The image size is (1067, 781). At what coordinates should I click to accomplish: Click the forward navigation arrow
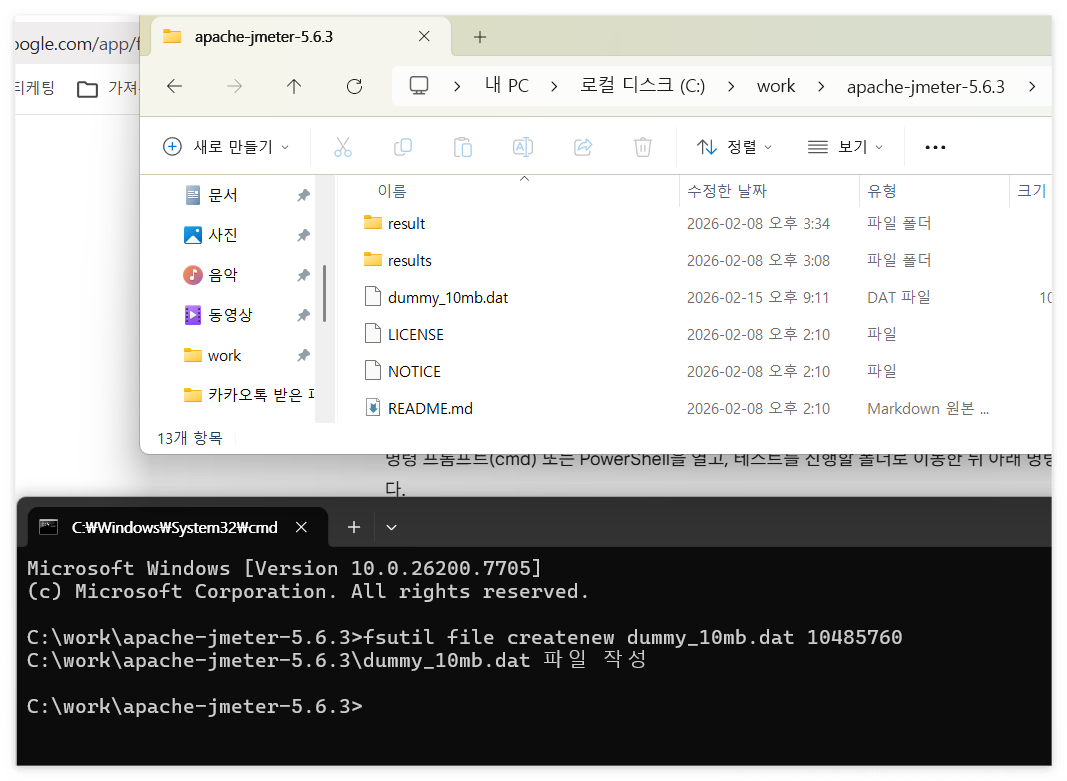(x=234, y=86)
